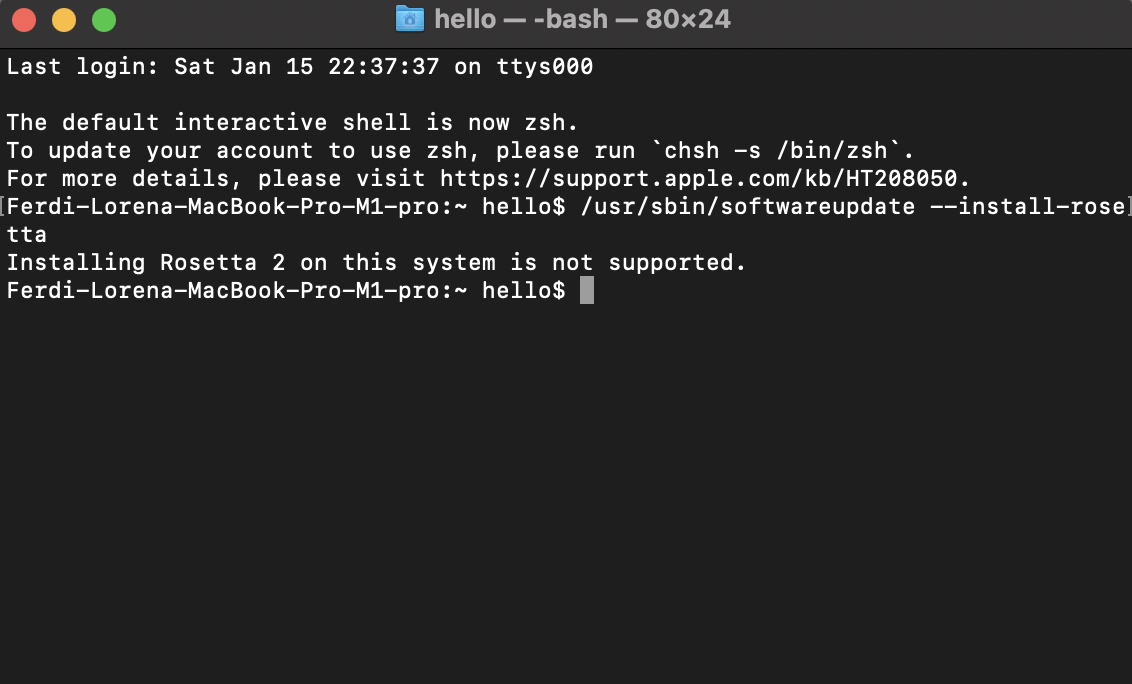Maximize the window using green button
Viewport: 1132px width, 684px height.
tap(104, 20)
